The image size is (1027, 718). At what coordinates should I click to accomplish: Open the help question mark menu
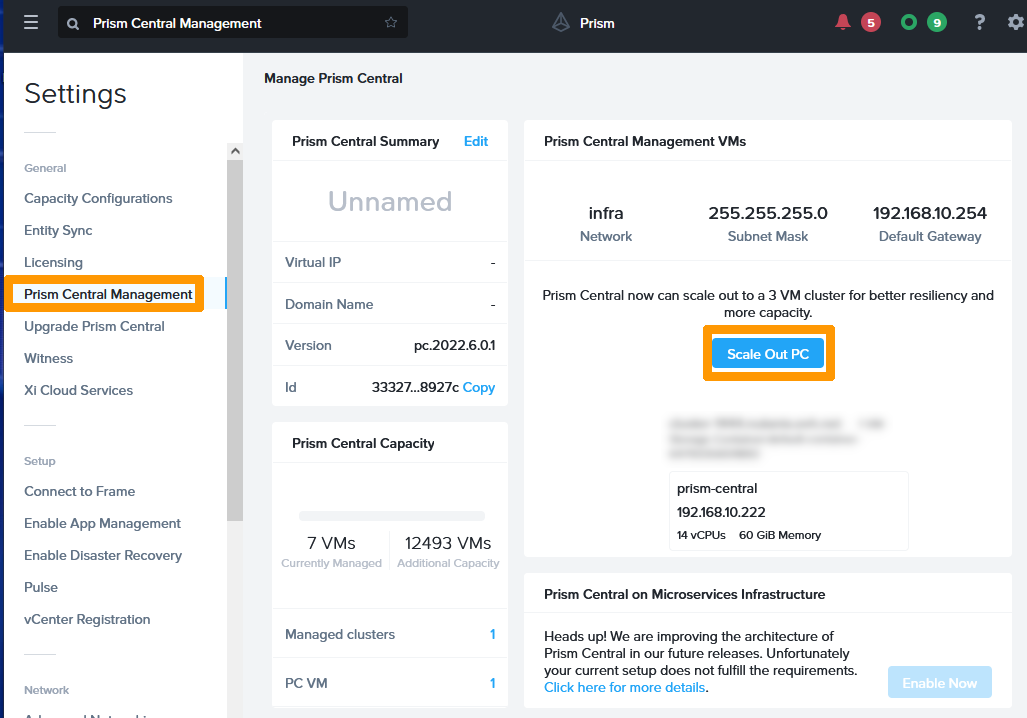pyautogui.click(x=980, y=22)
